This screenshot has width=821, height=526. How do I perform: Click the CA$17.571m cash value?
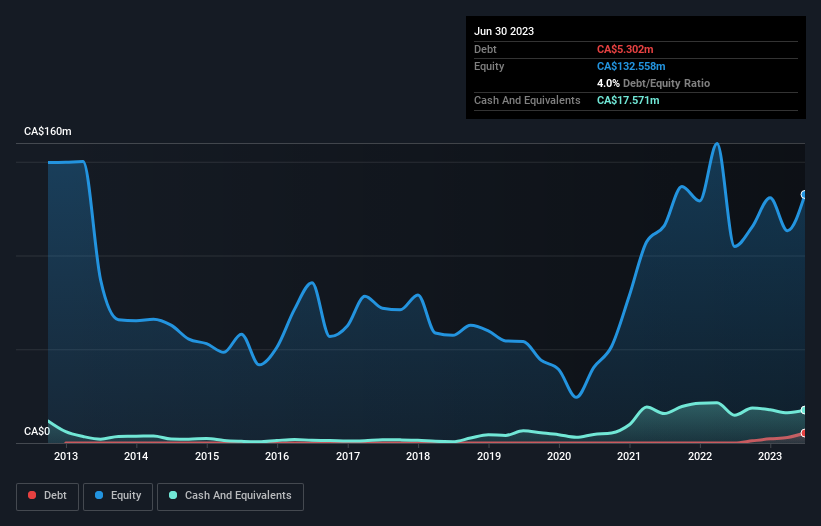628,100
